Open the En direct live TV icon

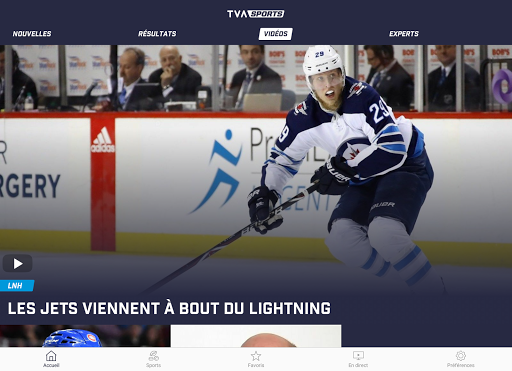coord(358,356)
